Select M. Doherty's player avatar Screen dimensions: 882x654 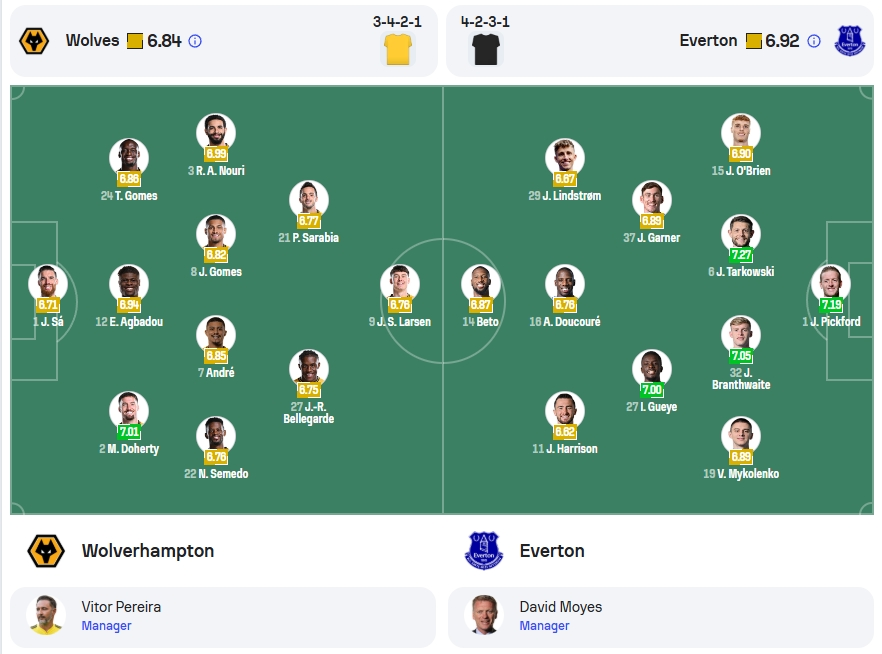coord(129,411)
